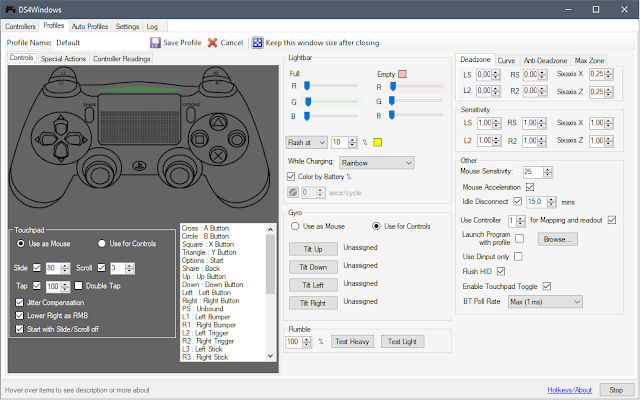Switch to the Controllers tab
This screenshot has width=640, height=400.
[20, 27]
